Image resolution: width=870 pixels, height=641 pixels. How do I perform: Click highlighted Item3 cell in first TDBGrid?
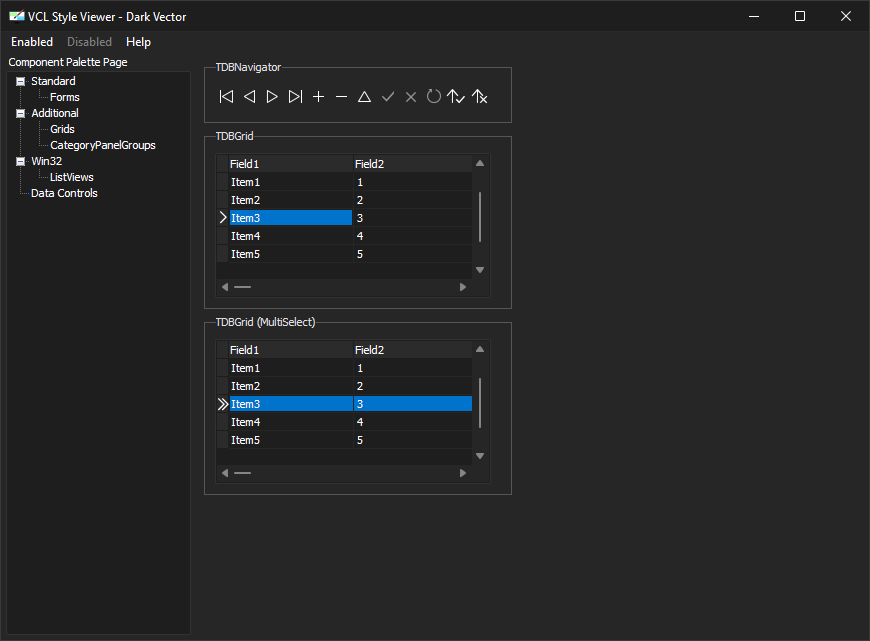pyautogui.click(x=291, y=218)
